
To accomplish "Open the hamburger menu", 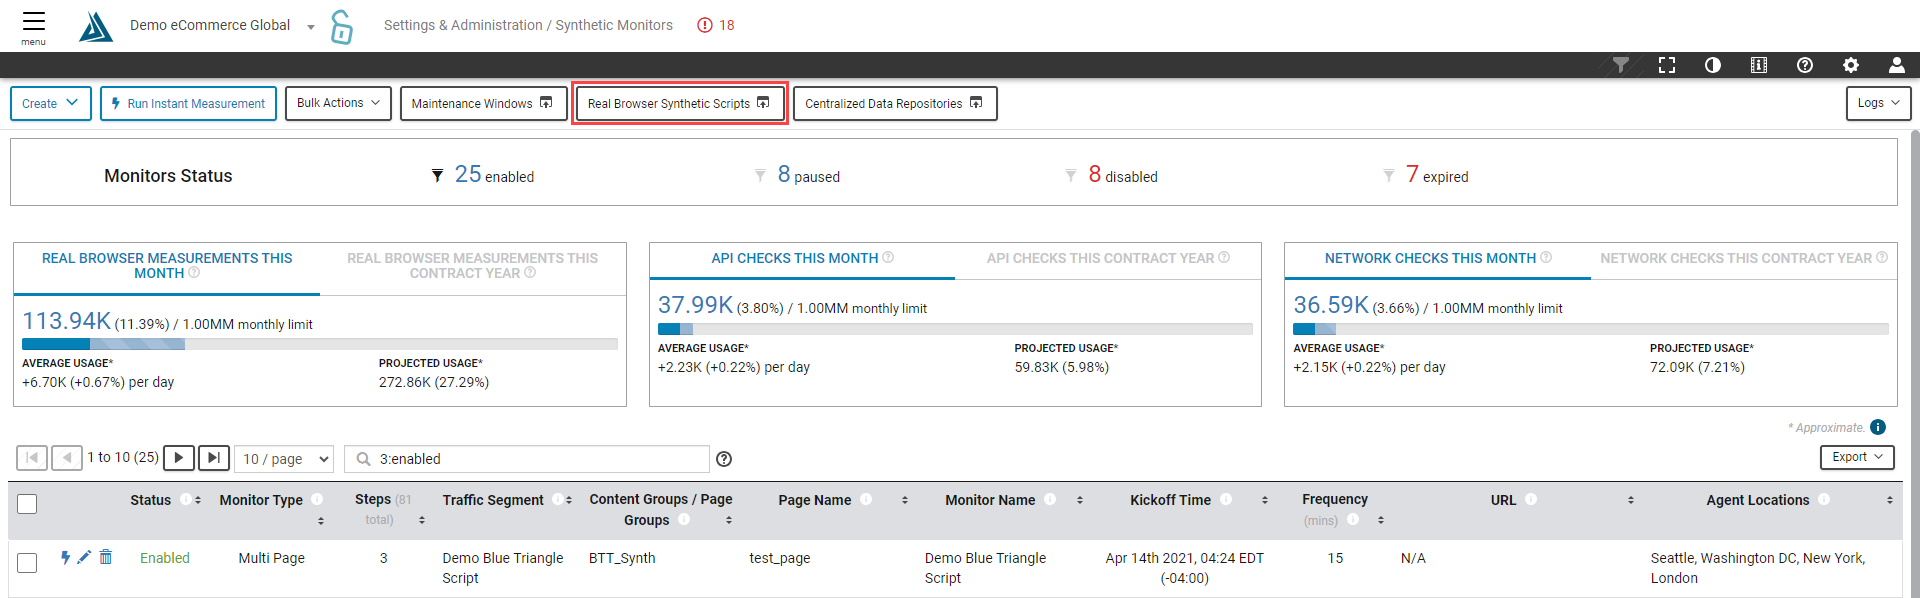I will coord(33,25).
